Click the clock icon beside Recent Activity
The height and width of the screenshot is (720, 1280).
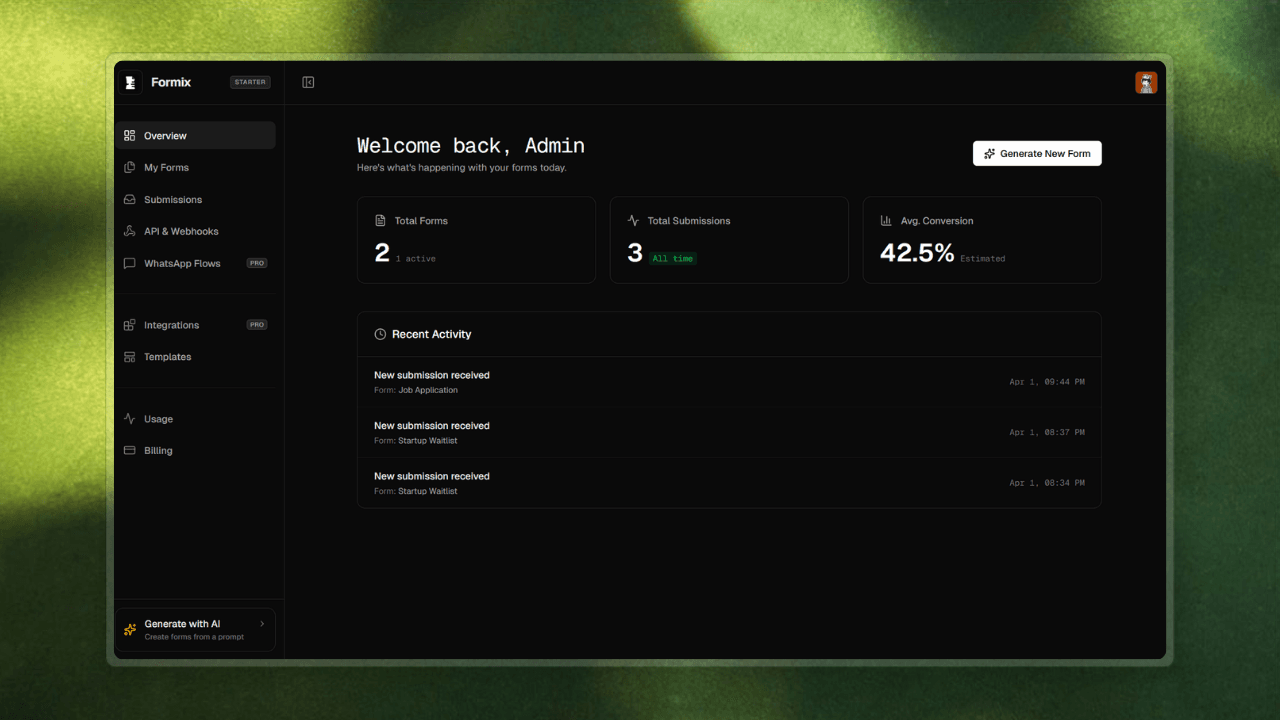pyautogui.click(x=379, y=334)
